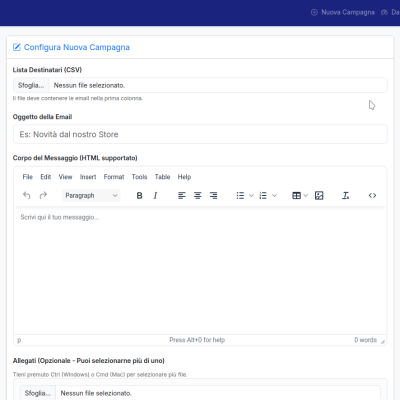Expand the table options chevron
The height and width of the screenshot is (400, 400).
[x=305, y=196]
